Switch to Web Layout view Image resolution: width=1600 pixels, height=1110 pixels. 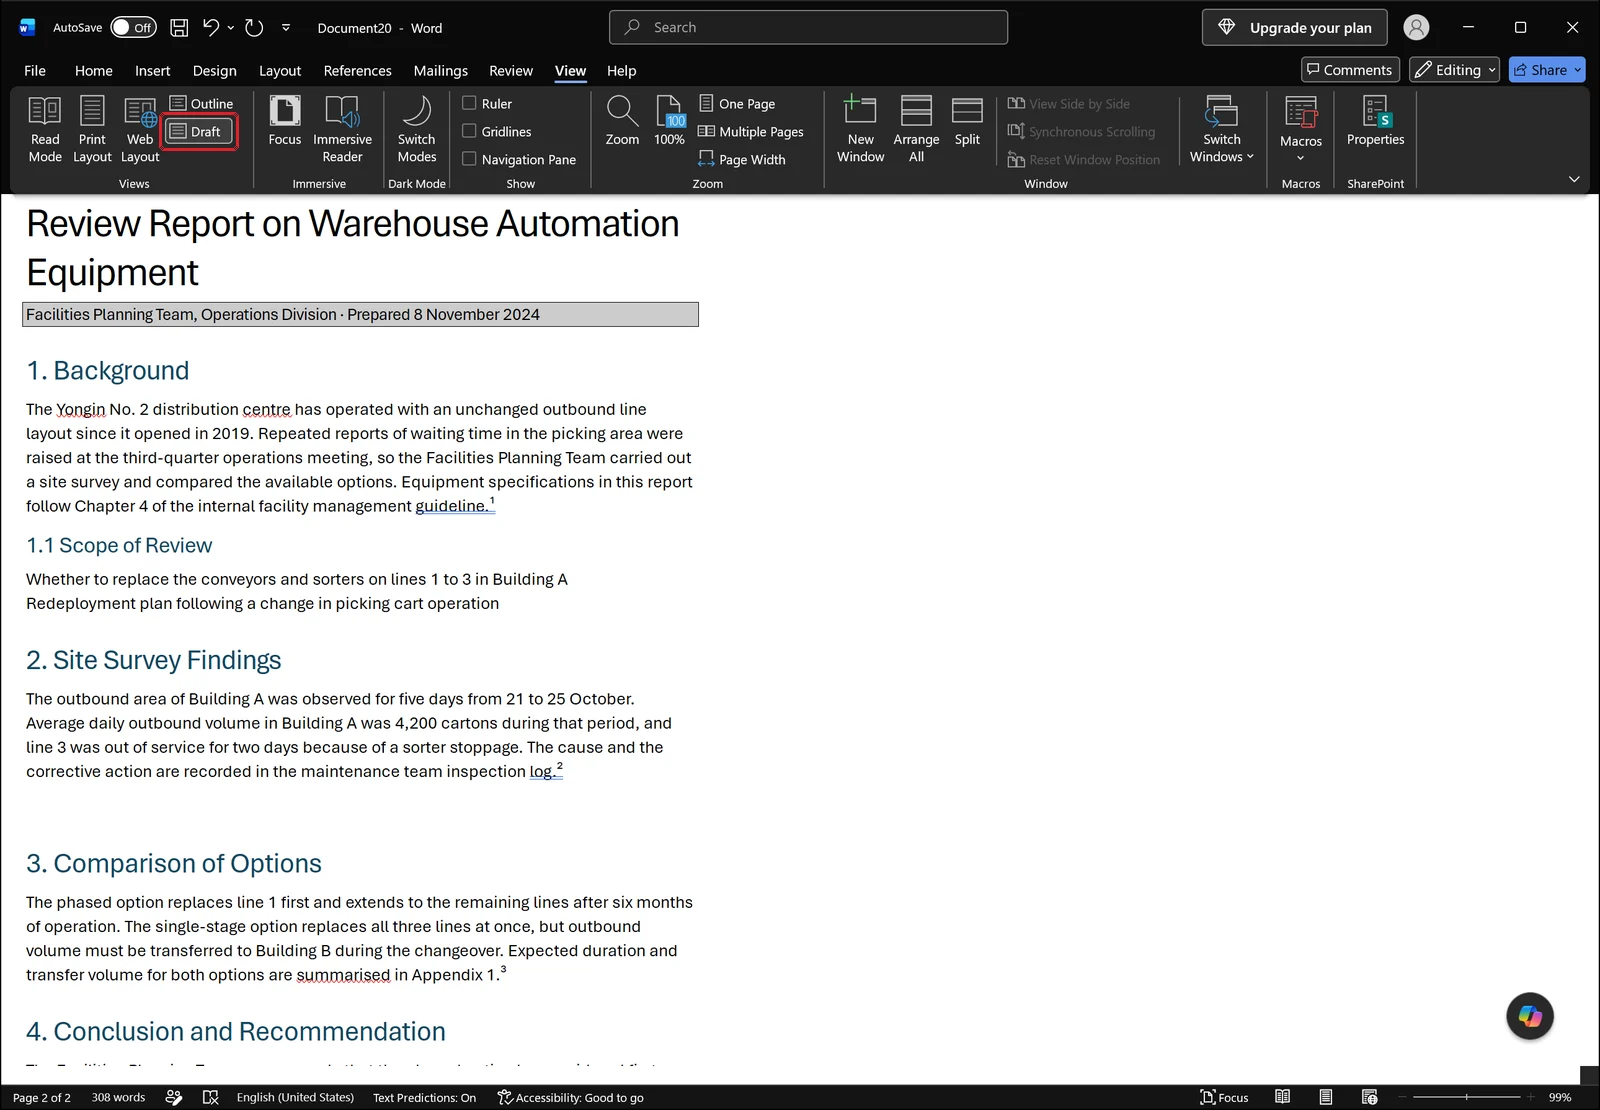click(x=140, y=129)
